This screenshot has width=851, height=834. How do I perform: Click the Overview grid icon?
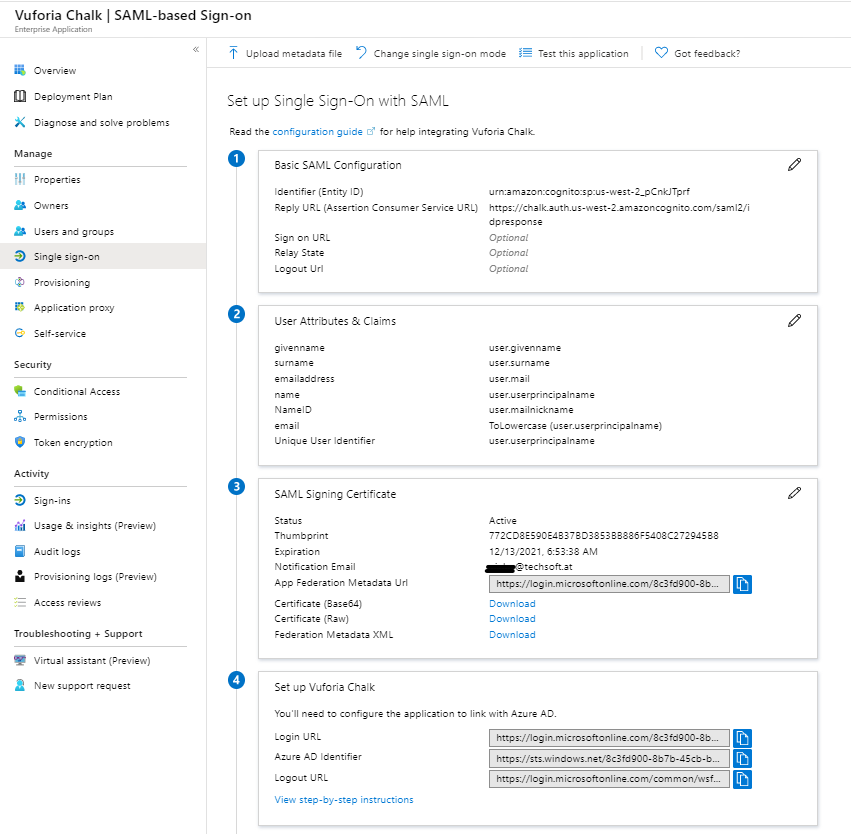tap(20, 70)
